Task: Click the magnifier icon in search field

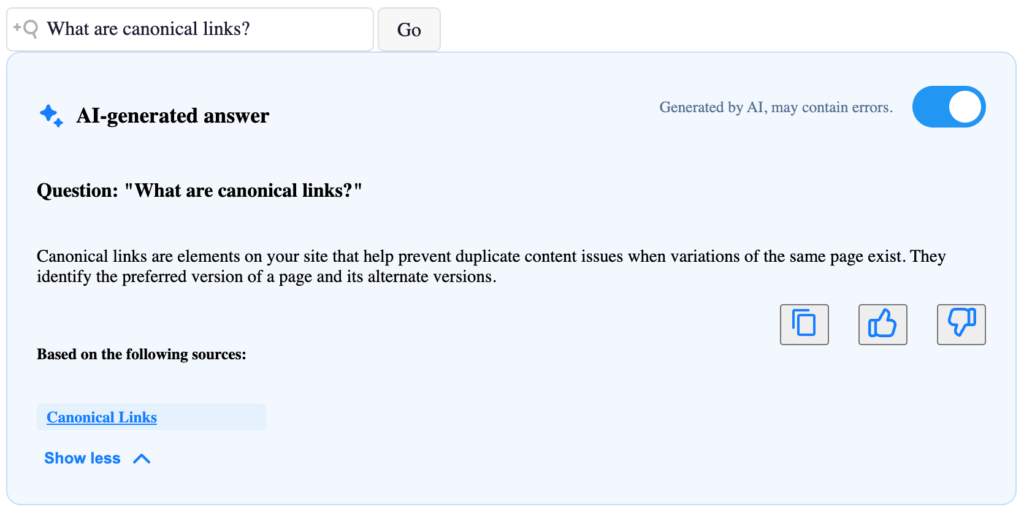Action: tap(25, 29)
